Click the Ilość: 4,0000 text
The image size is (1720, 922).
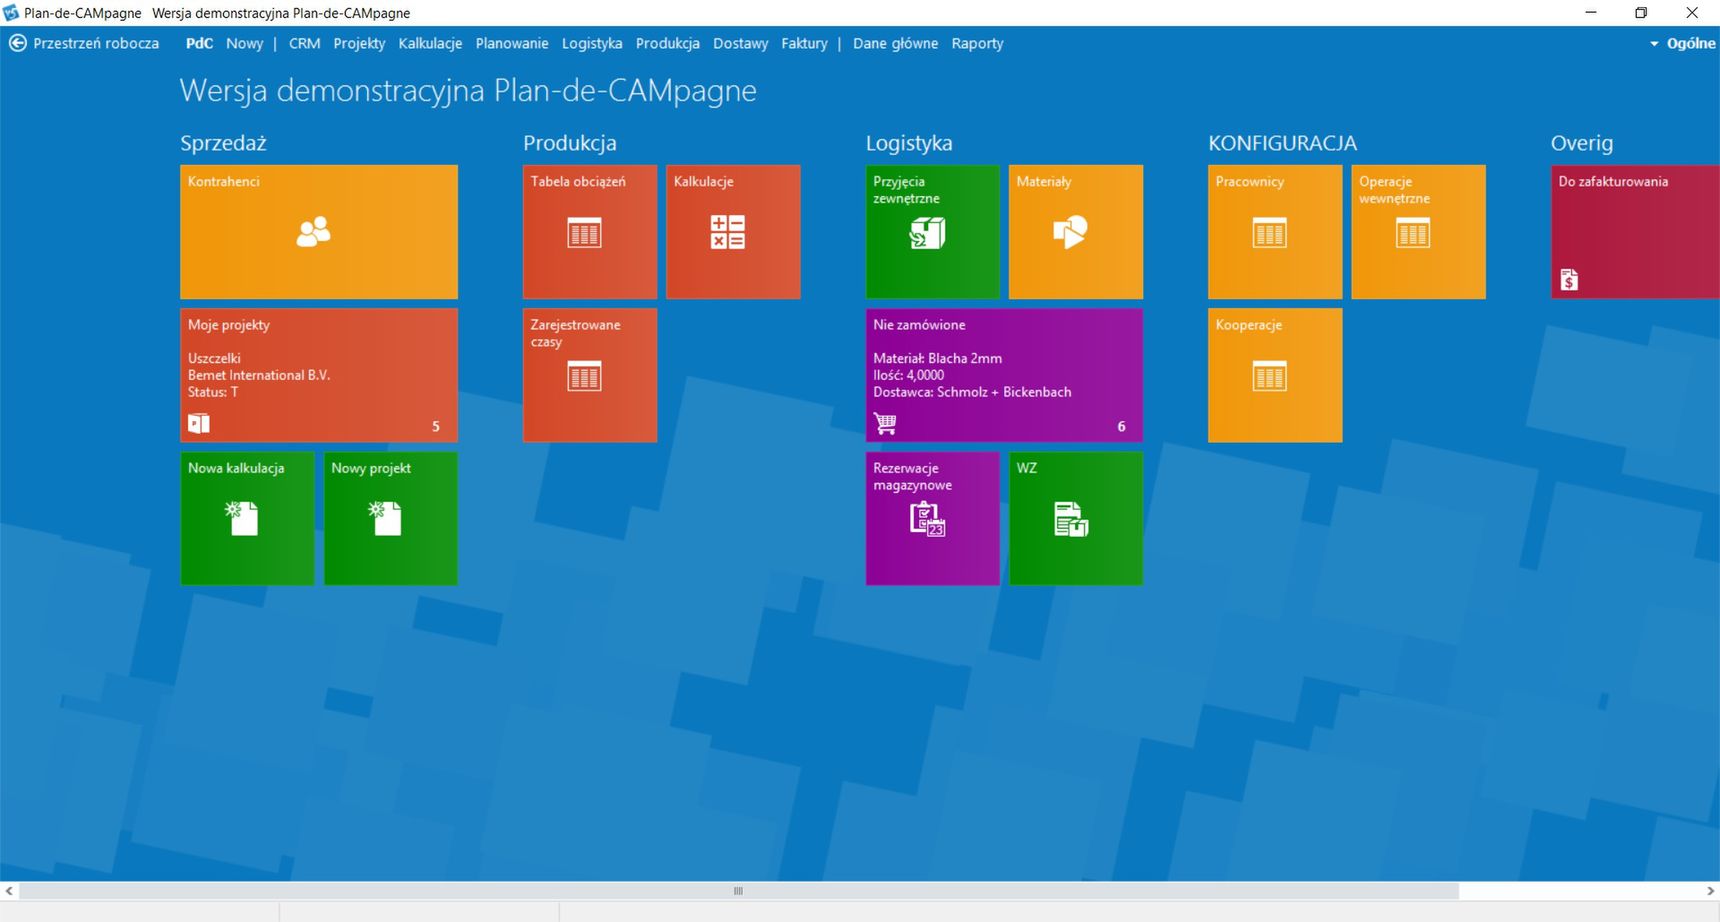(908, 375)
